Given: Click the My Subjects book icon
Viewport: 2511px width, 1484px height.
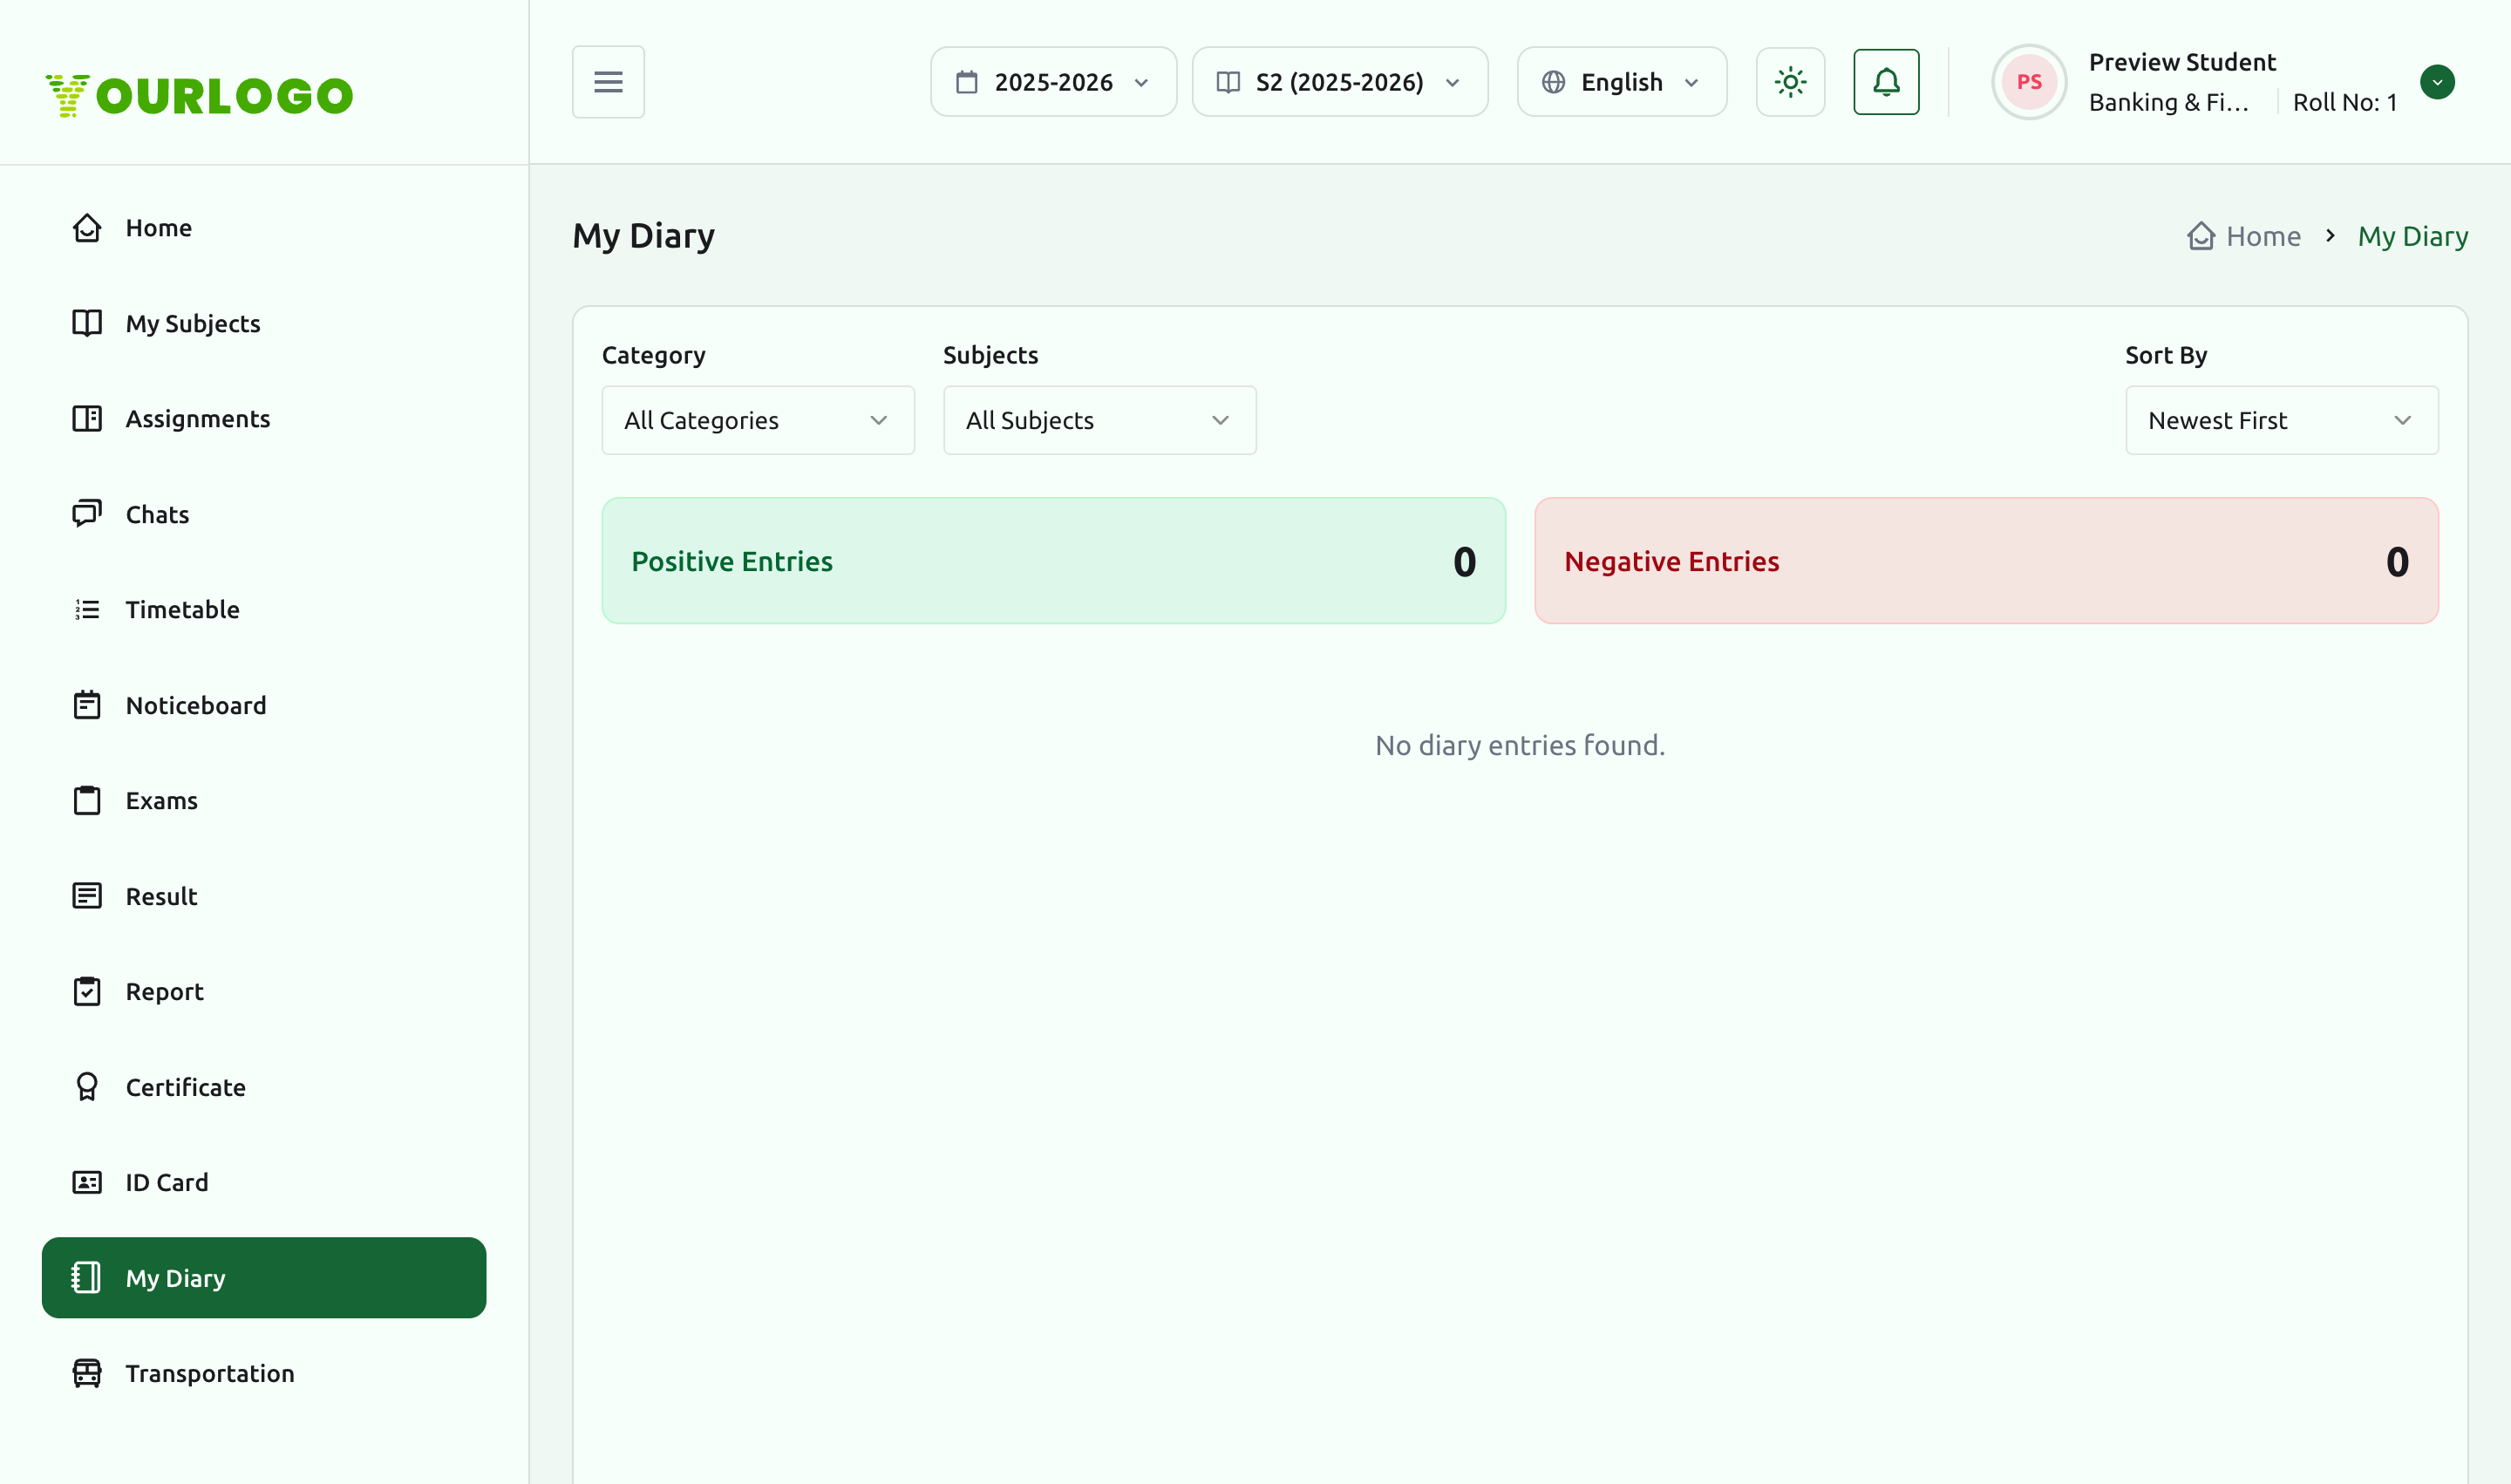Looking at the screenshot, I should [x=87, y=323].
